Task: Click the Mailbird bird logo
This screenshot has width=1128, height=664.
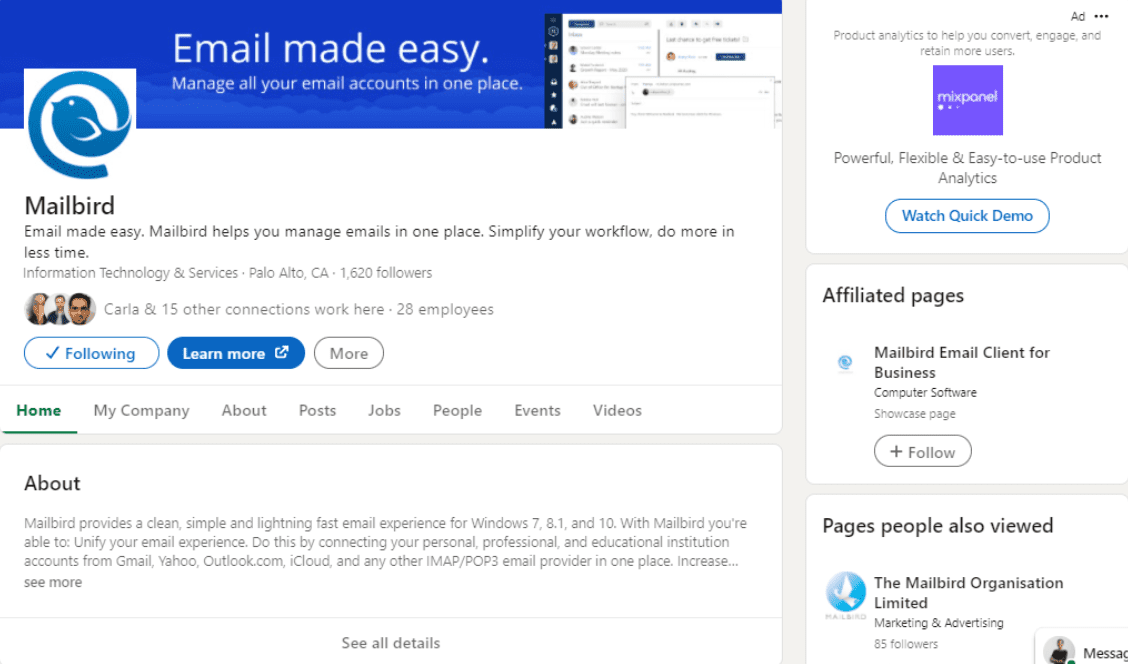Action: pyautogui.click(x=80, y=124)
